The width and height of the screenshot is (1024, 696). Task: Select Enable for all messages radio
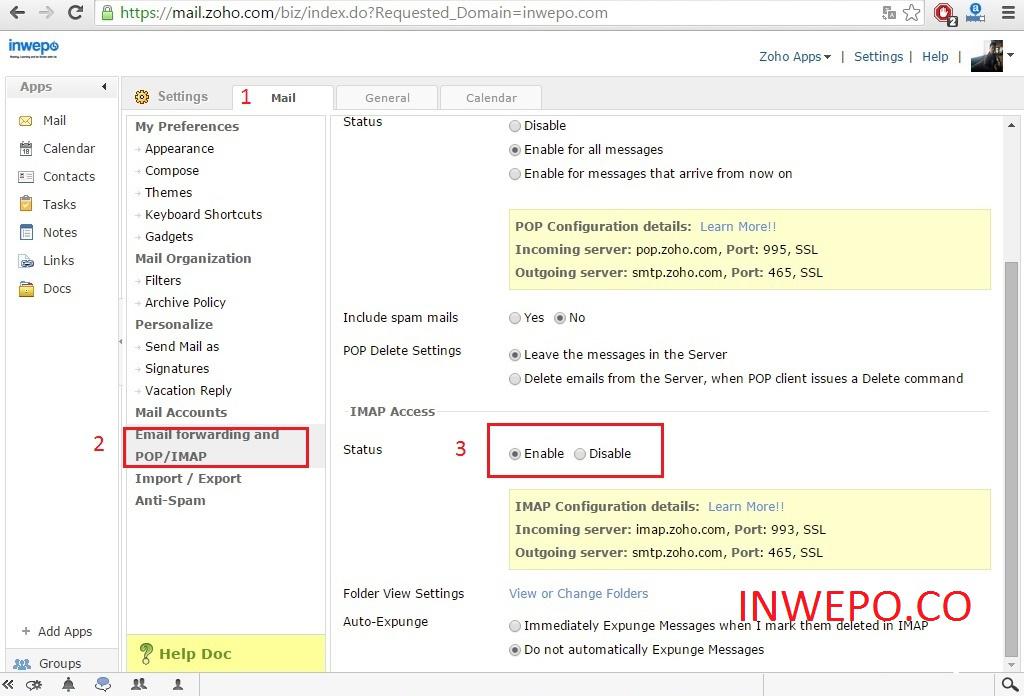coord(515,150)
